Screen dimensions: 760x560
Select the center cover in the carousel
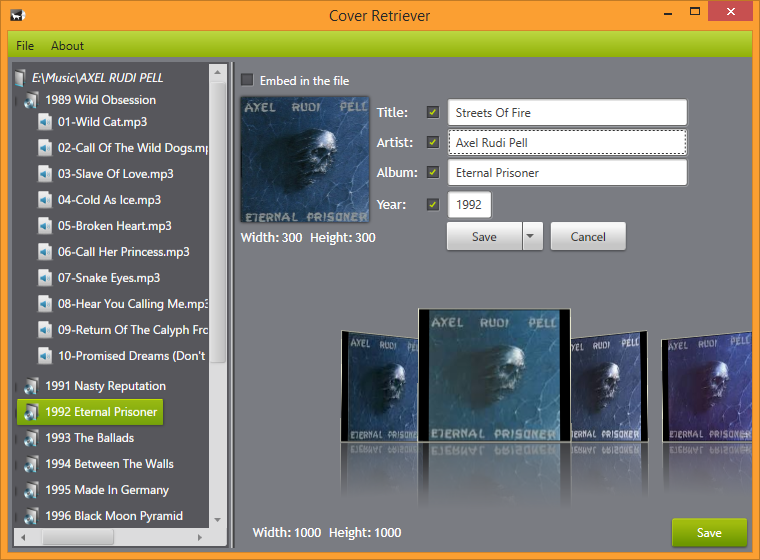[x=494, y=375]
